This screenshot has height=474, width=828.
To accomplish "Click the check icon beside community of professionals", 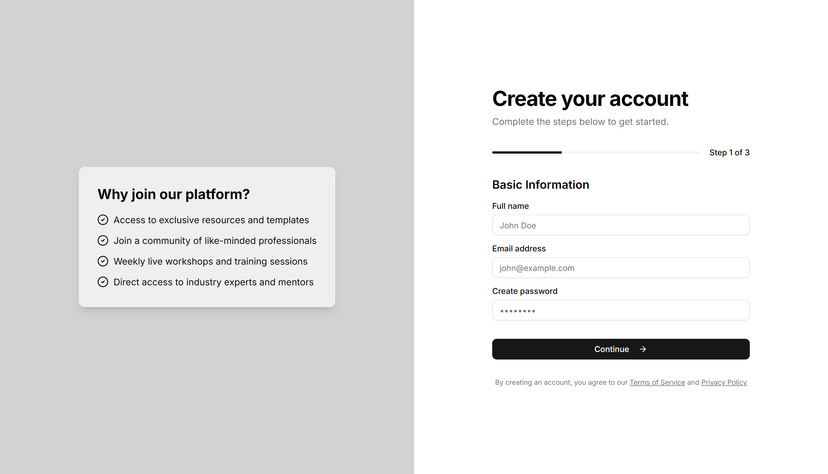I will click(103, 241).
